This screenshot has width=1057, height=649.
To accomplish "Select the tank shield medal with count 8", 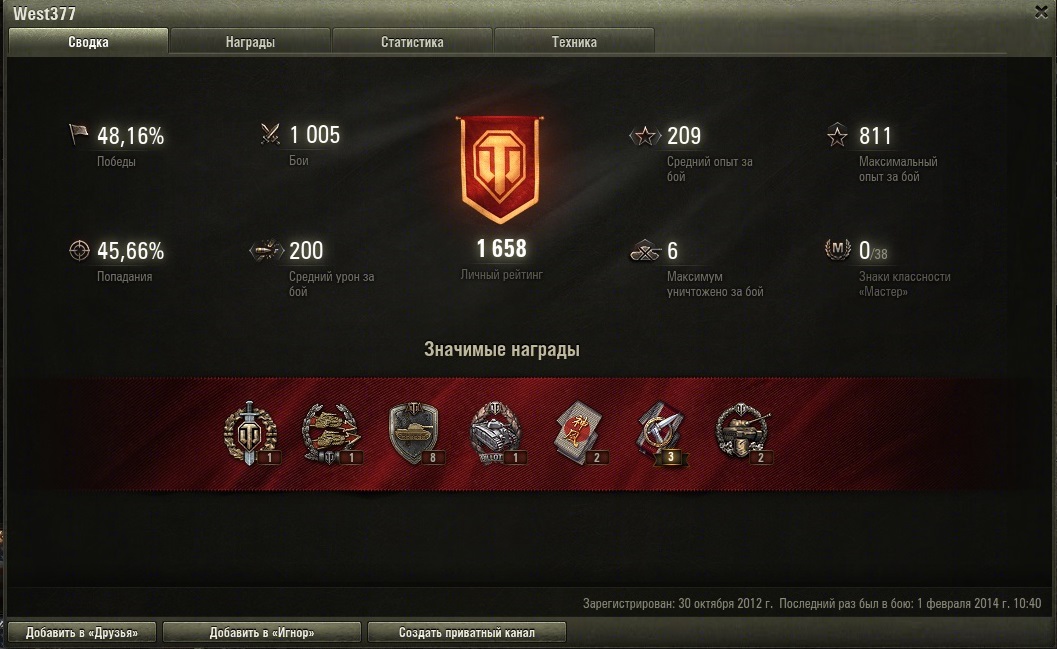I will click(x=415, y=433).
